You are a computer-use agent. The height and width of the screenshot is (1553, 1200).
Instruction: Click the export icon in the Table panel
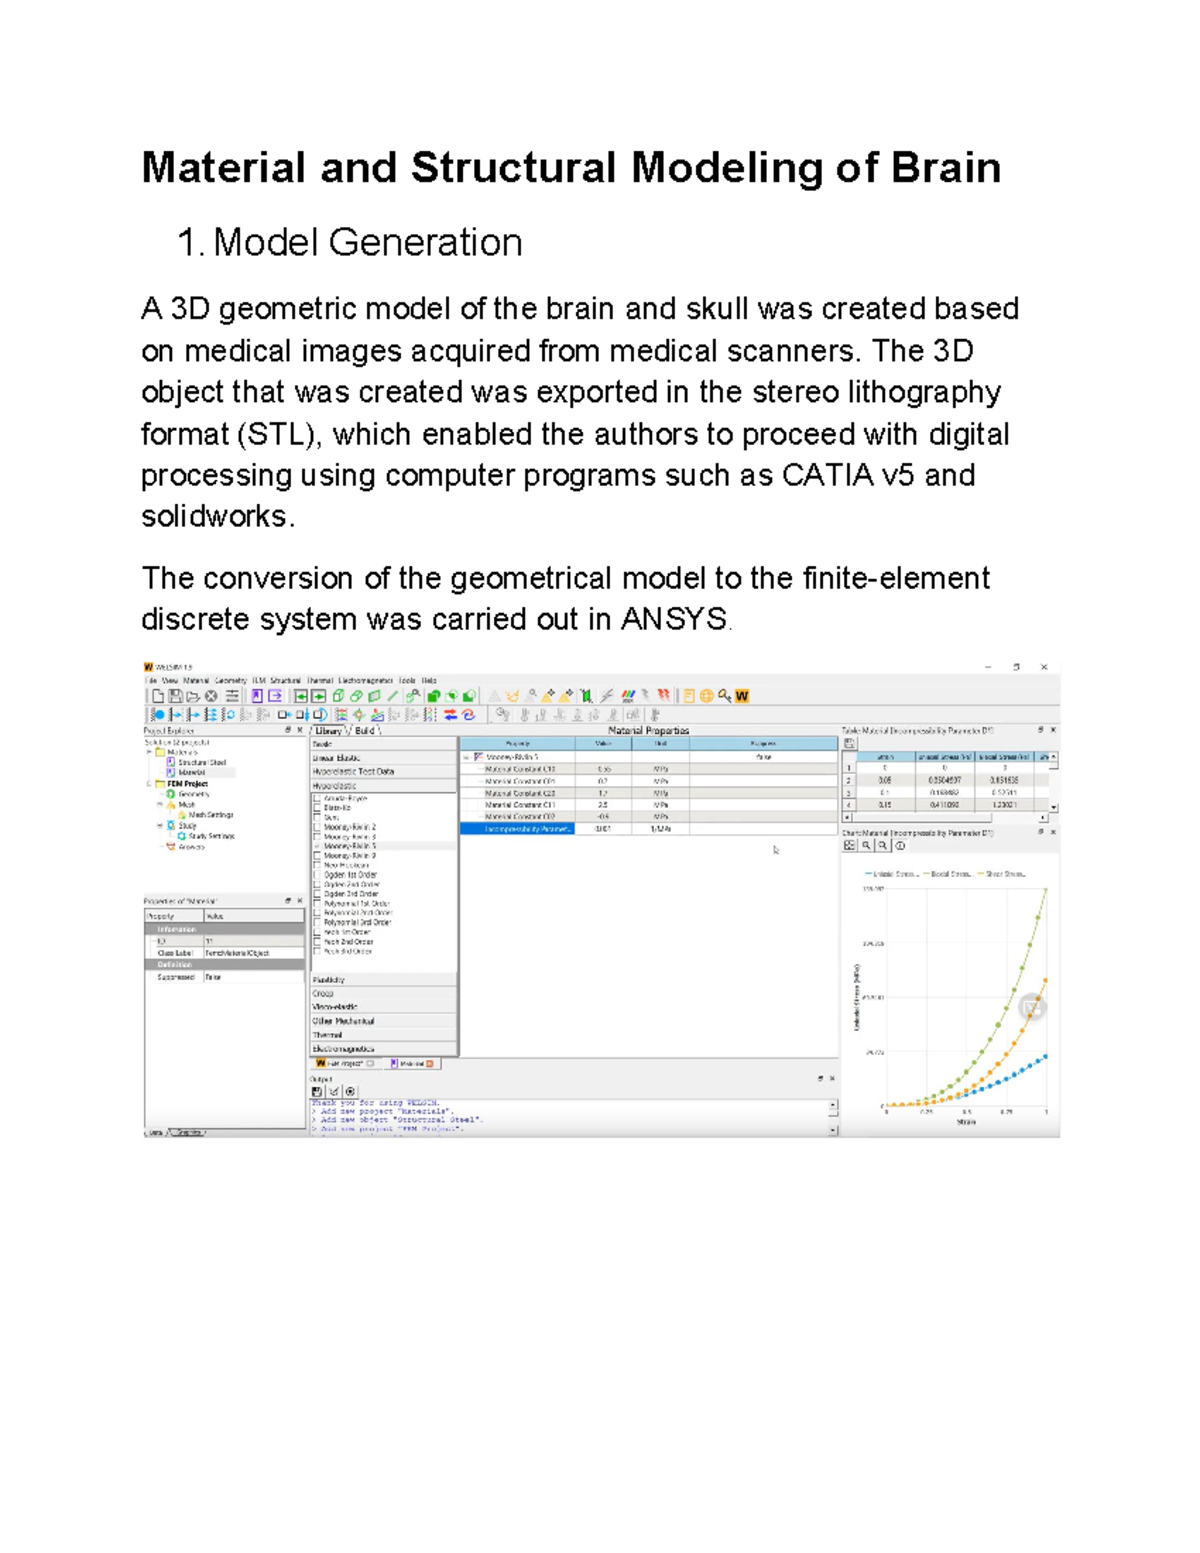[x=850, y=743]
